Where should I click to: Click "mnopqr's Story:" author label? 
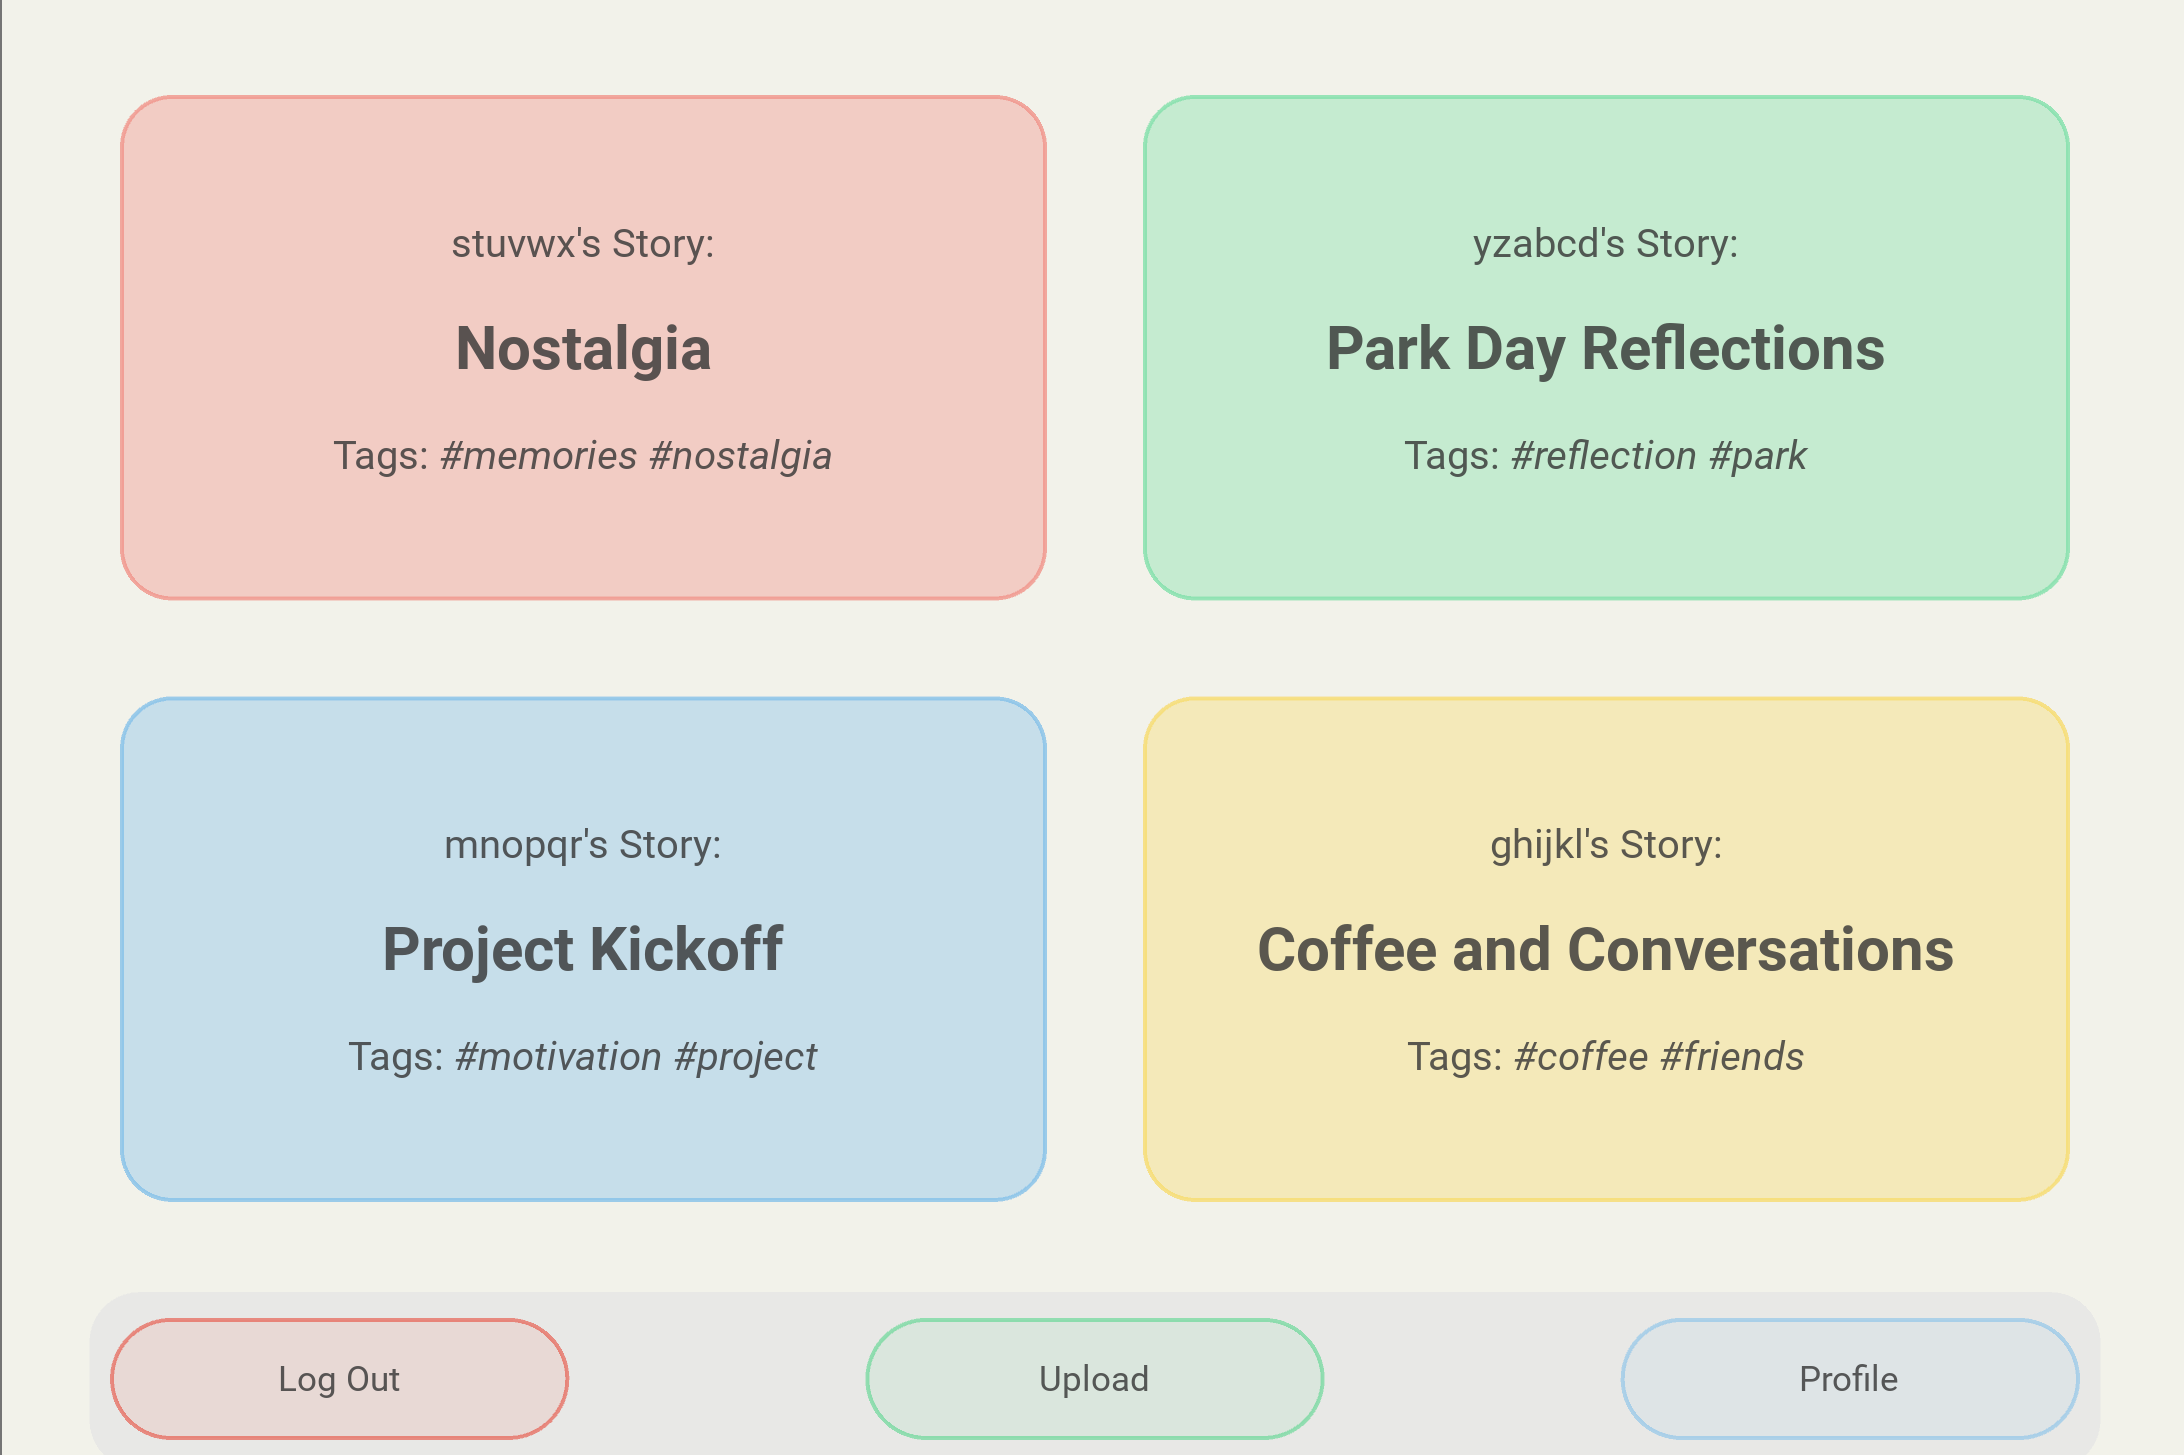coord(583,845)
